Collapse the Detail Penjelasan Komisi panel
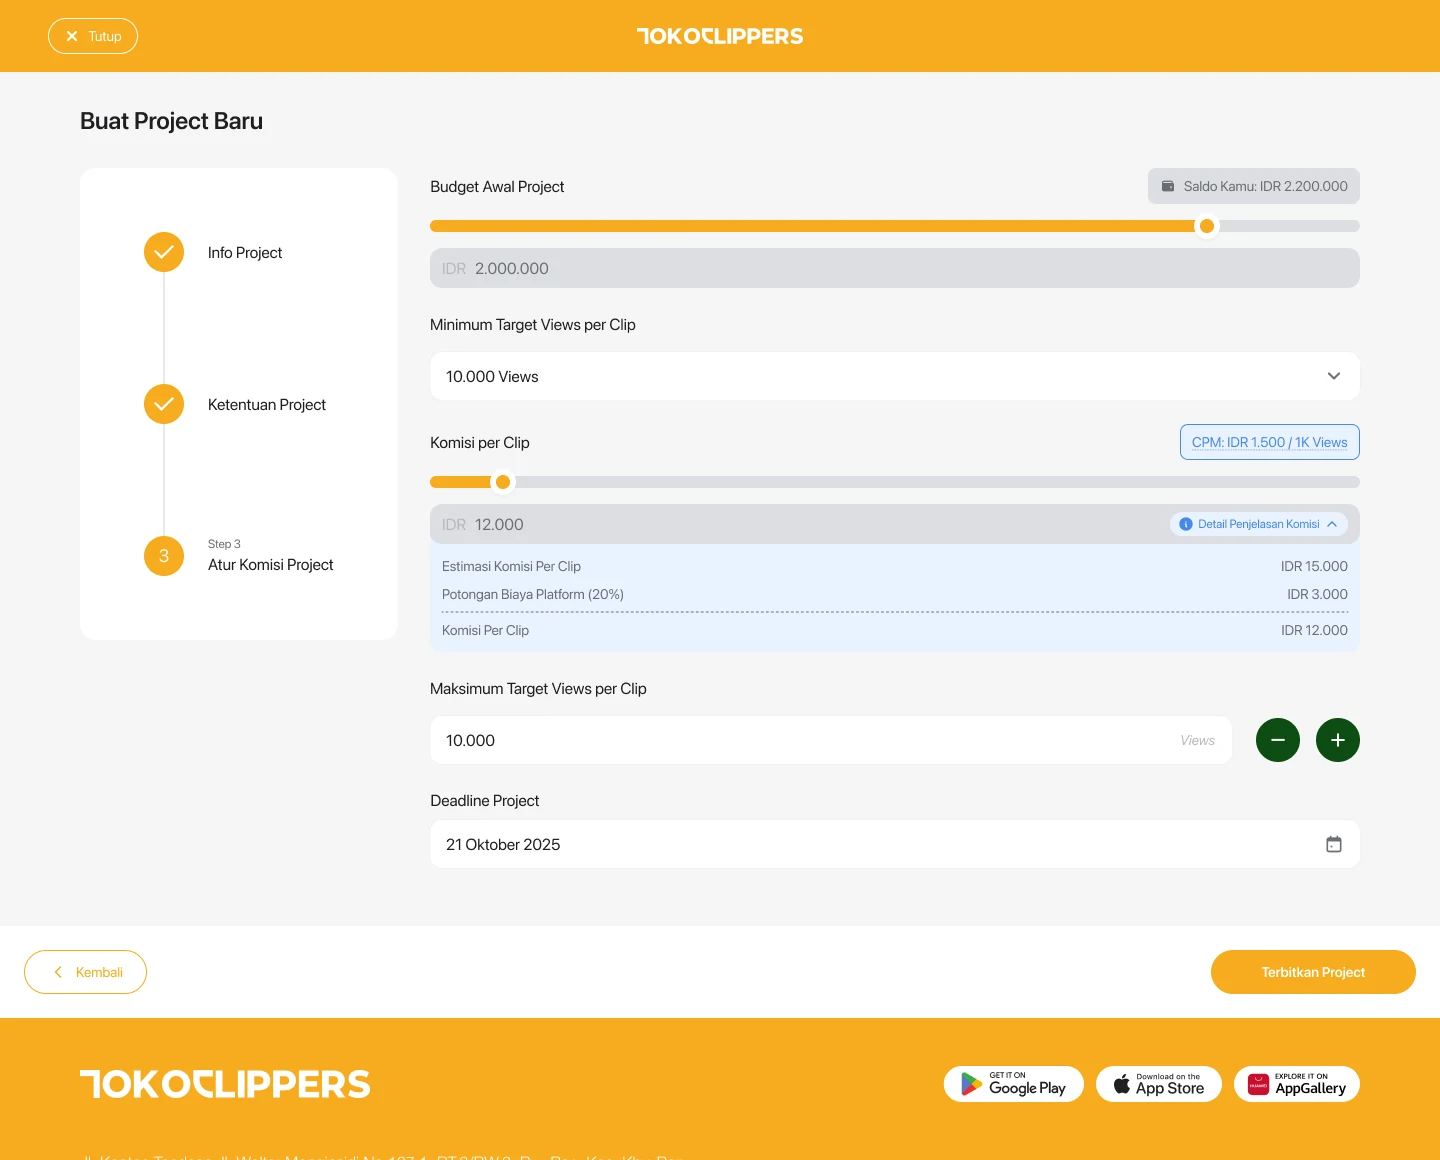Viewport: 1440px width, 1160px height. click(x=1259, y=524)
